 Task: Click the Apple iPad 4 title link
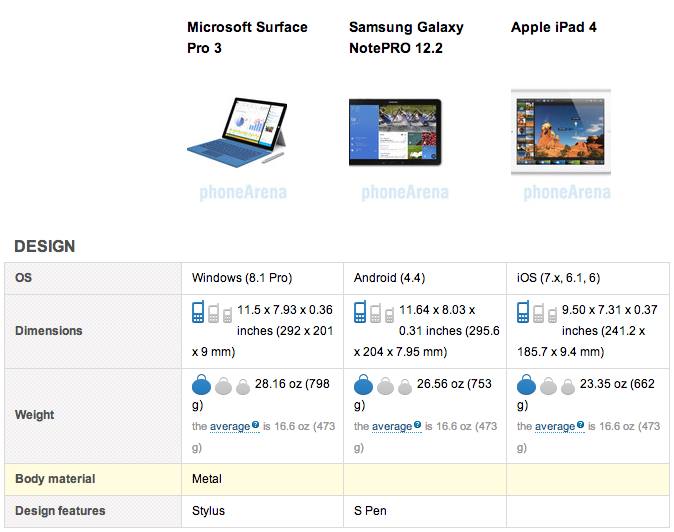[x=554, y=27]
